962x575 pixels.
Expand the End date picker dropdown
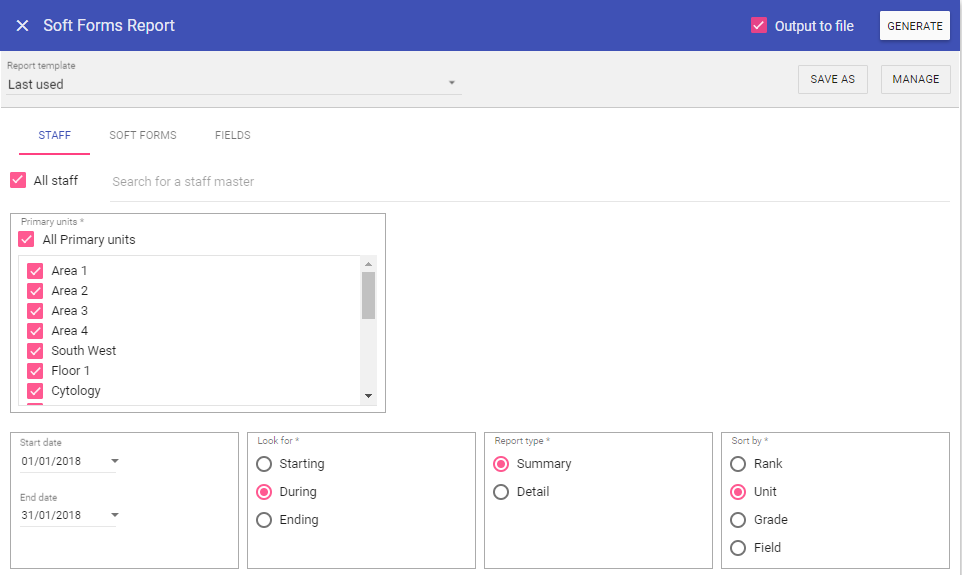pos(114,516)
